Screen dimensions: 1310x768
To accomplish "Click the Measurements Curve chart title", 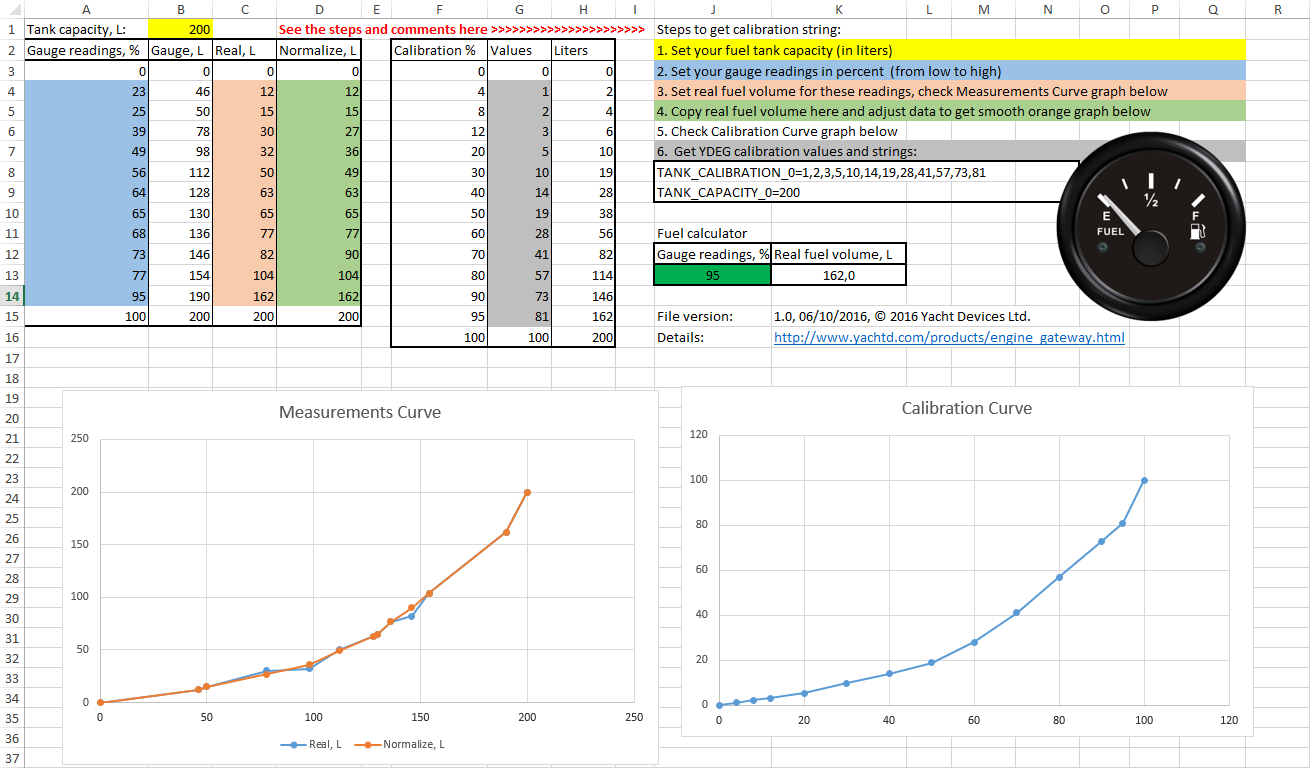I will pyautogui.click(x=359, y=412).
